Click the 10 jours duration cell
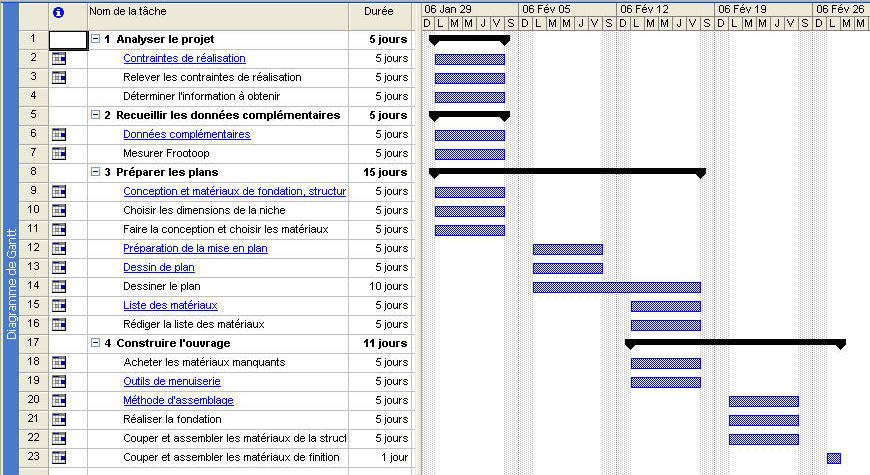 (381, 286)
